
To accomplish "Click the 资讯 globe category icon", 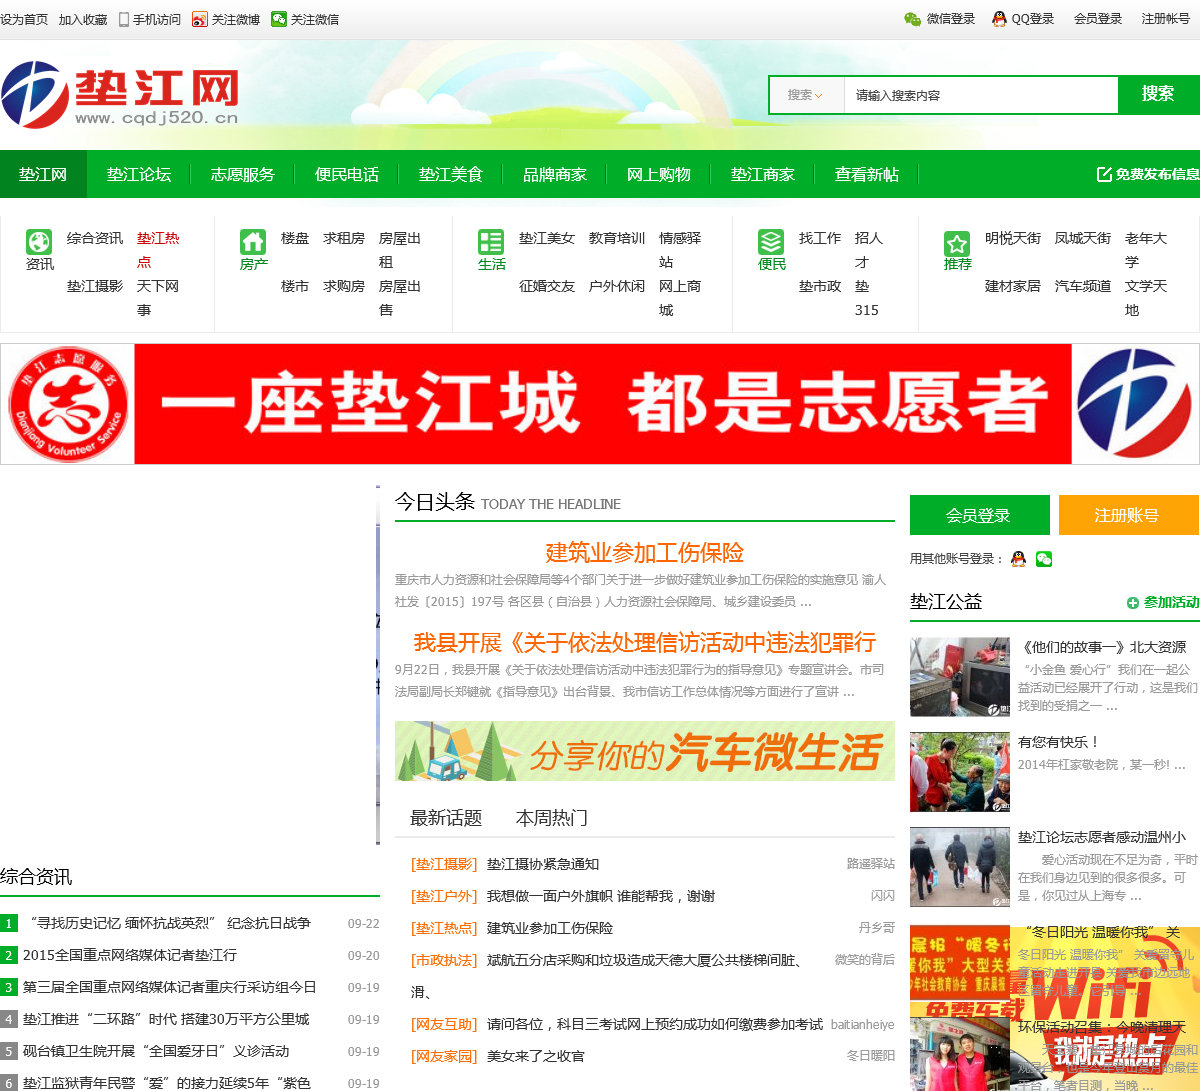I will click(x=39, y=242).
